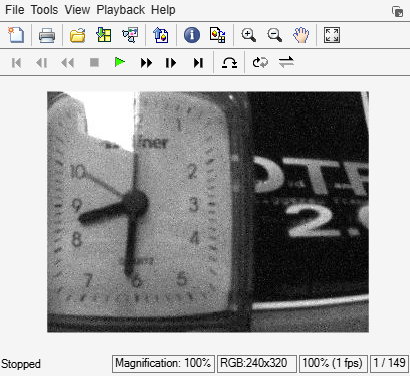Click the Connect to Simulink signal icon
410x376 pixels.
click(x=130, y=35)
